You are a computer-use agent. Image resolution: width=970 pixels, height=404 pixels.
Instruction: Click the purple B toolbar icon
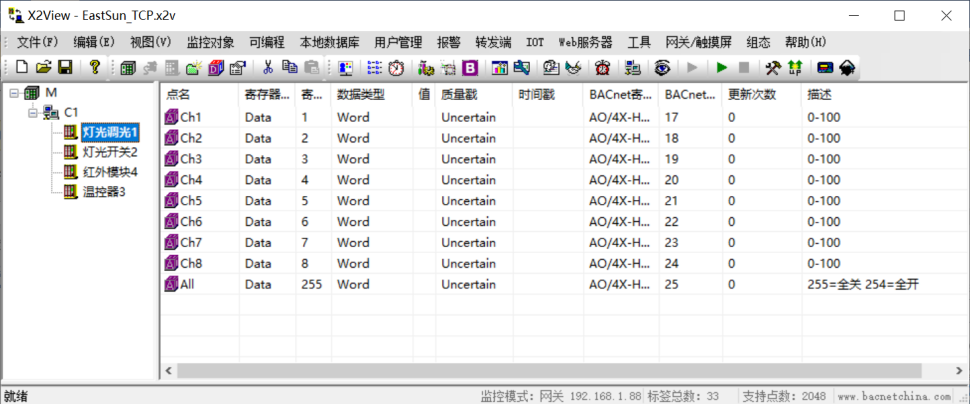pyautogui.click(x=470, y=67)
